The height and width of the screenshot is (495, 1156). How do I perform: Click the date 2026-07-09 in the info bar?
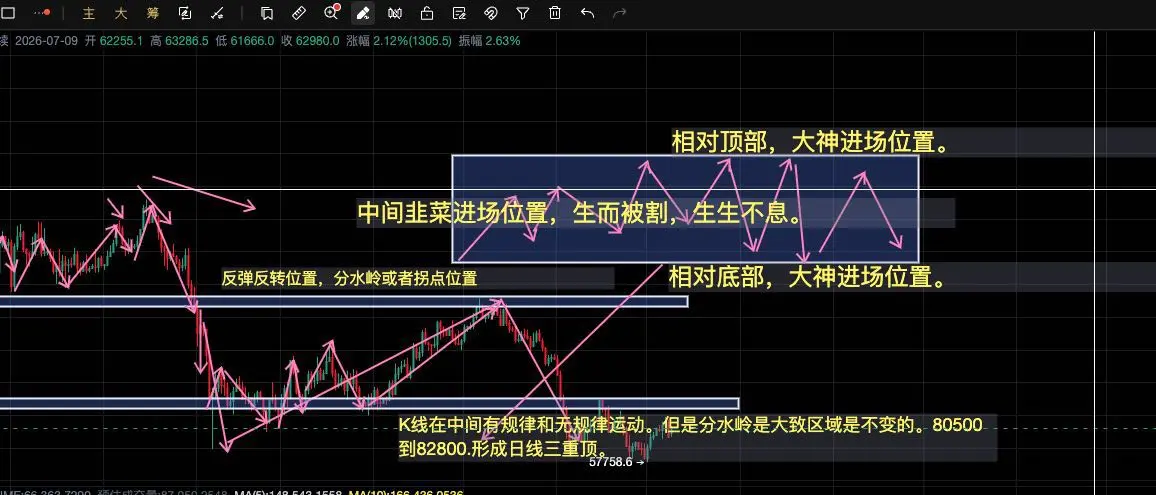click(x=46, y=41)
